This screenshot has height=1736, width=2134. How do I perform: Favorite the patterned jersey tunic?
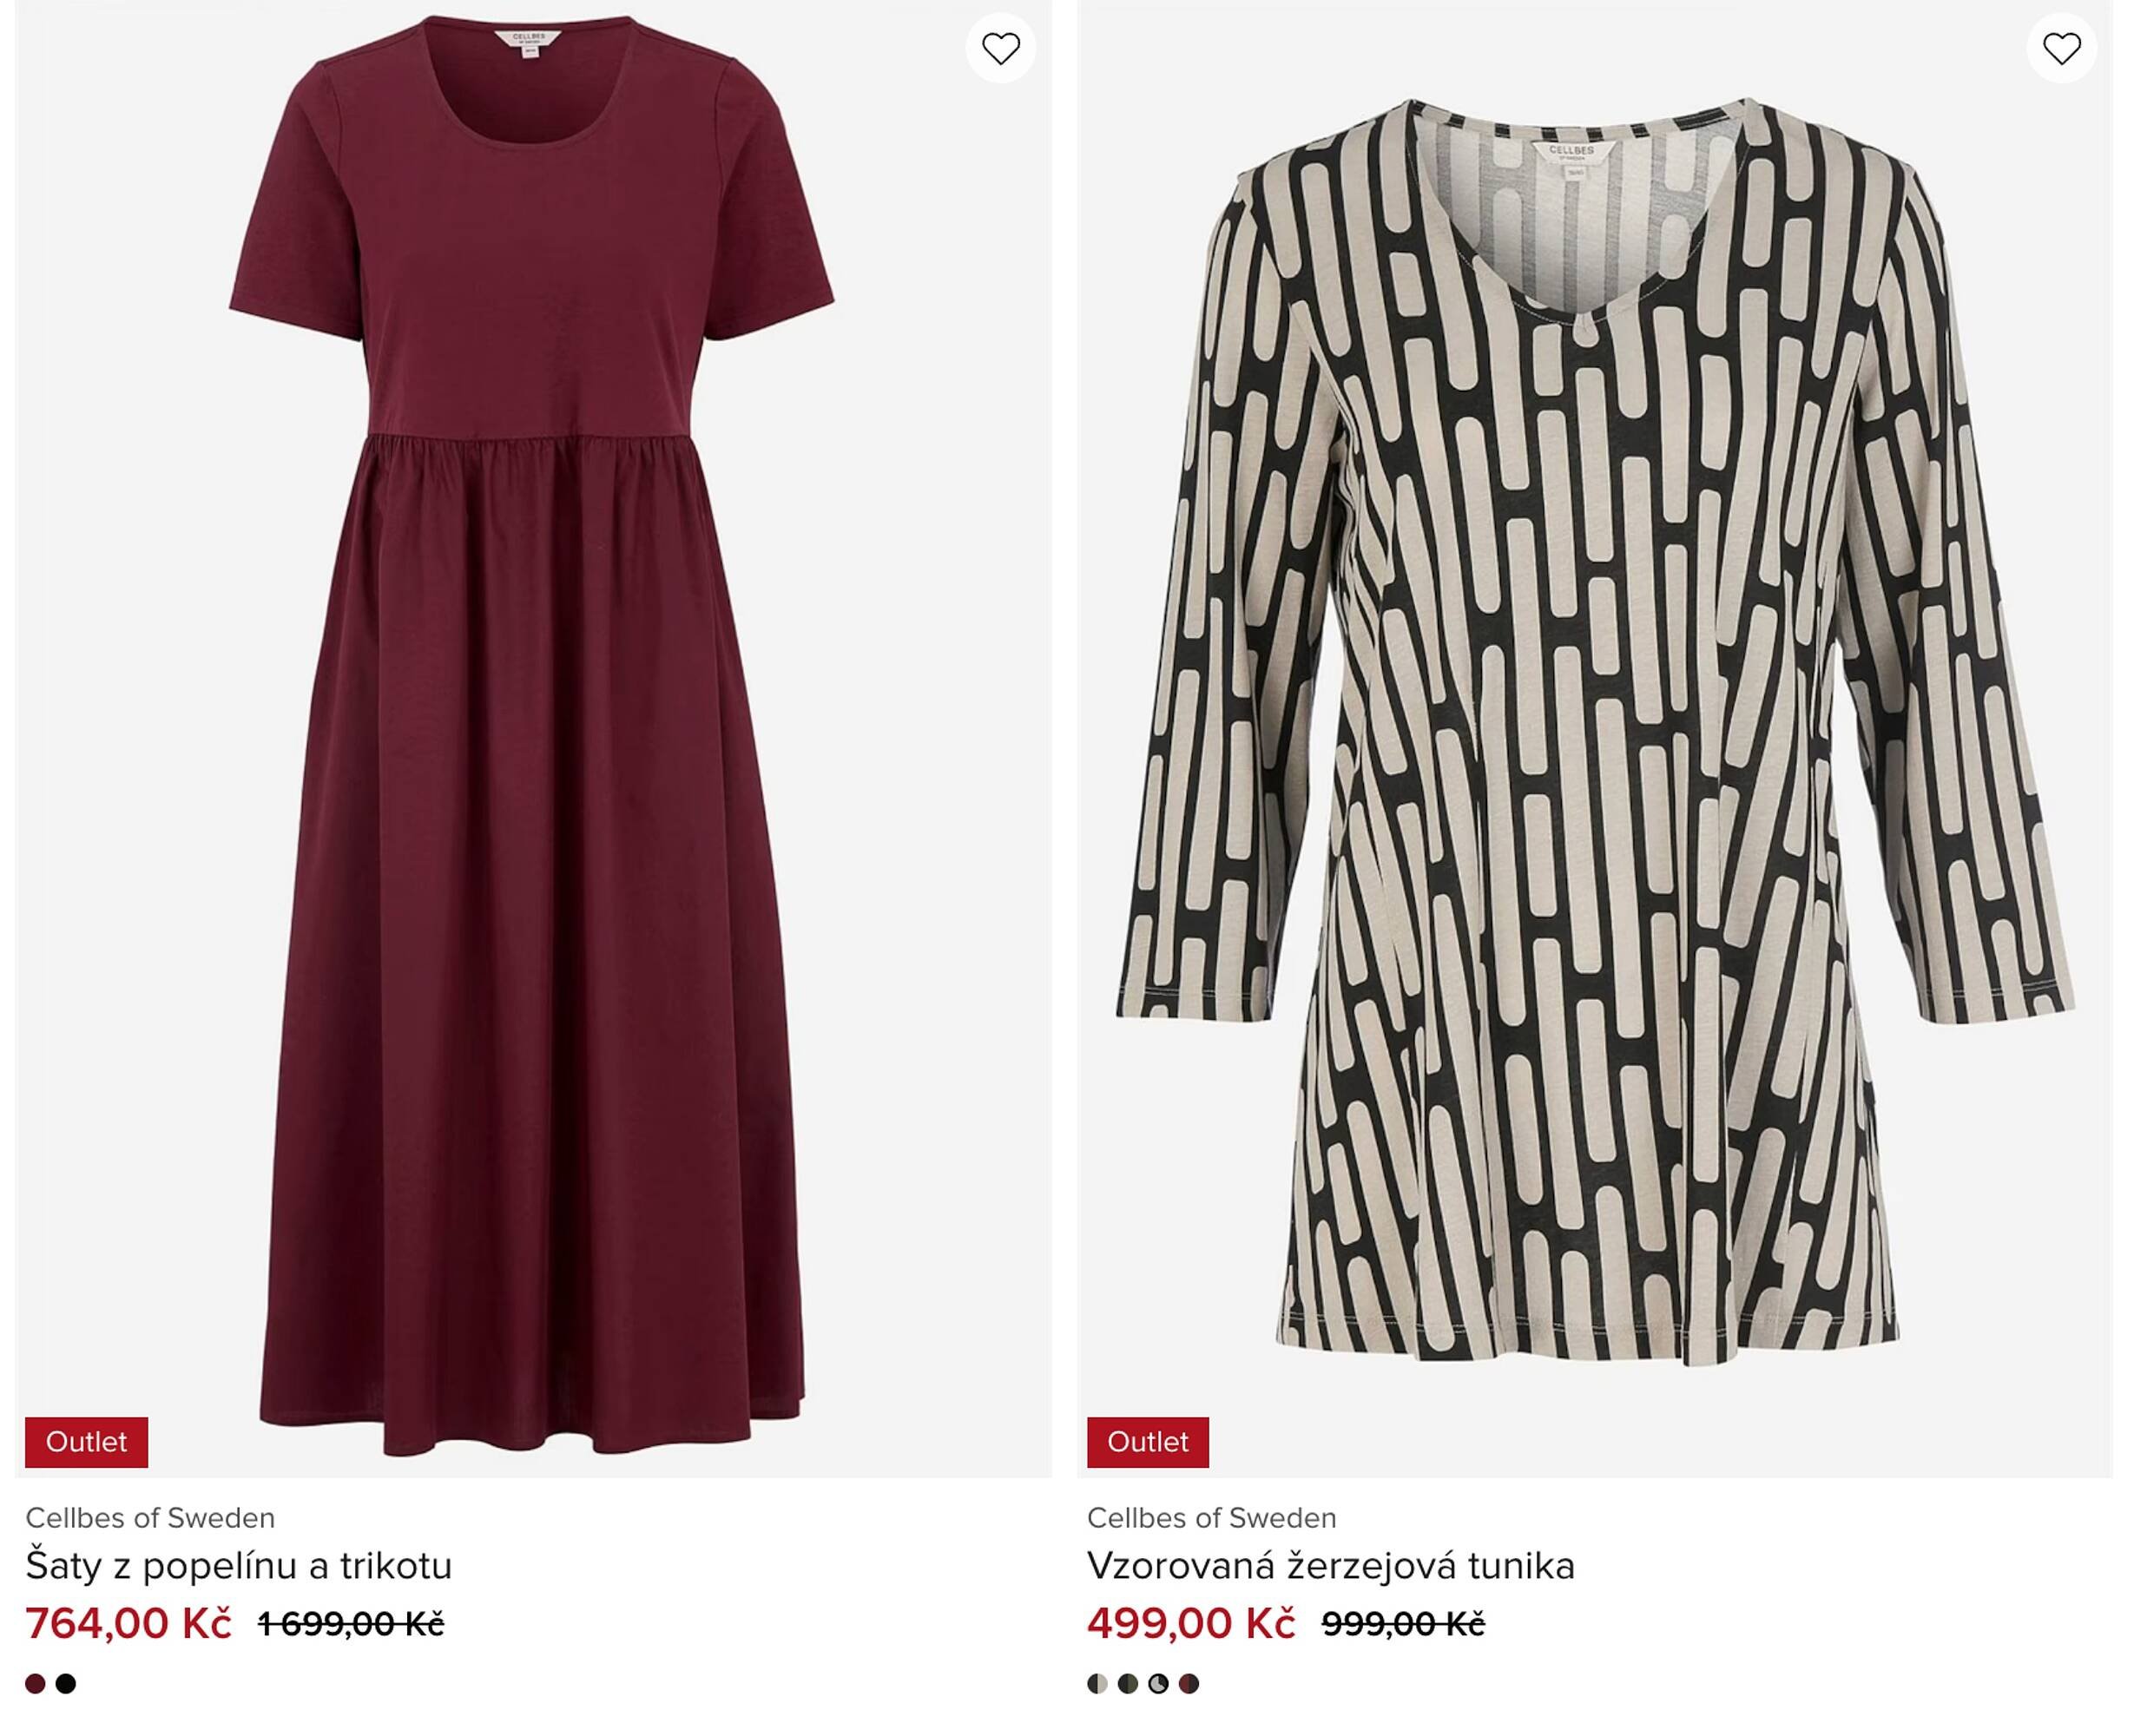[2061, 48]
